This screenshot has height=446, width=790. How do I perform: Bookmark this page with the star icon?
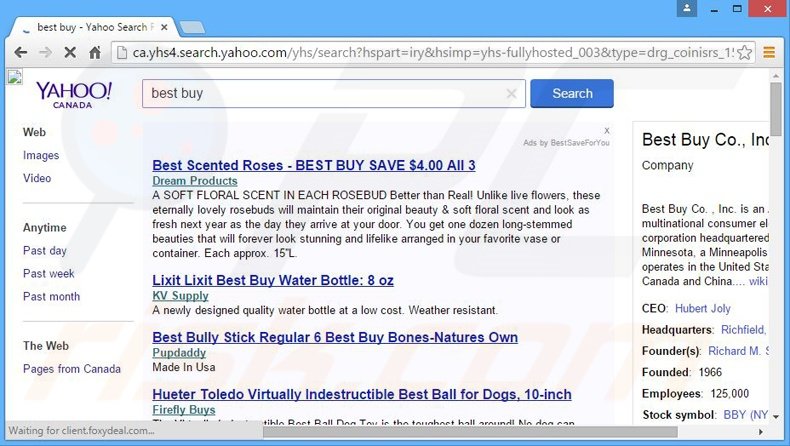(744, 52)
